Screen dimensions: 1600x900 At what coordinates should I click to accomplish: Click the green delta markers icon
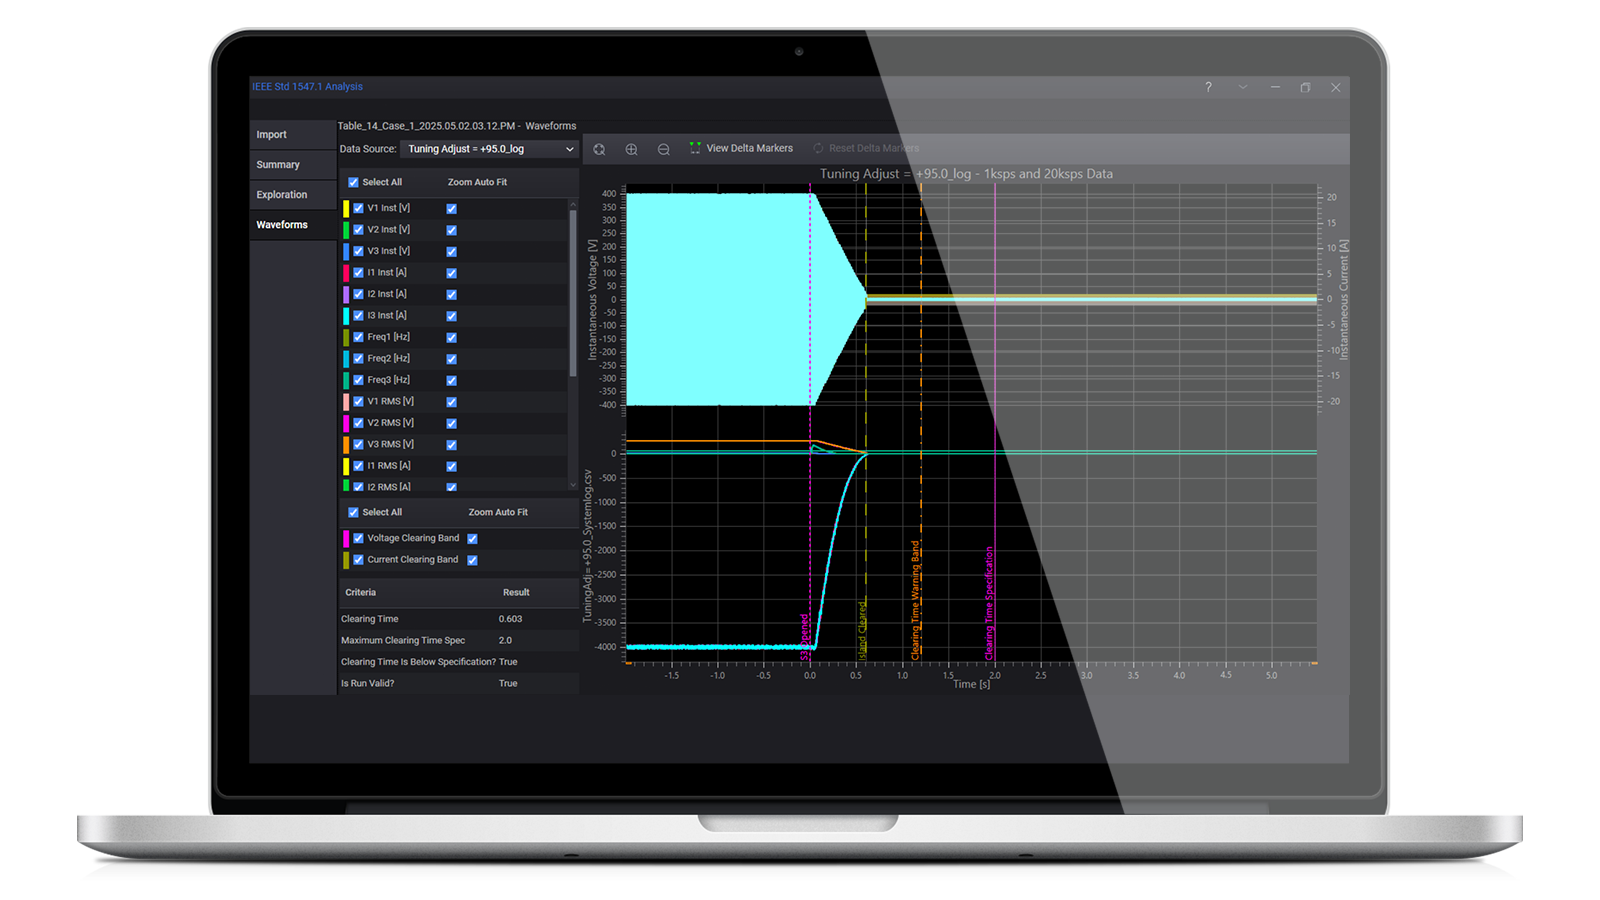point(694,147)
